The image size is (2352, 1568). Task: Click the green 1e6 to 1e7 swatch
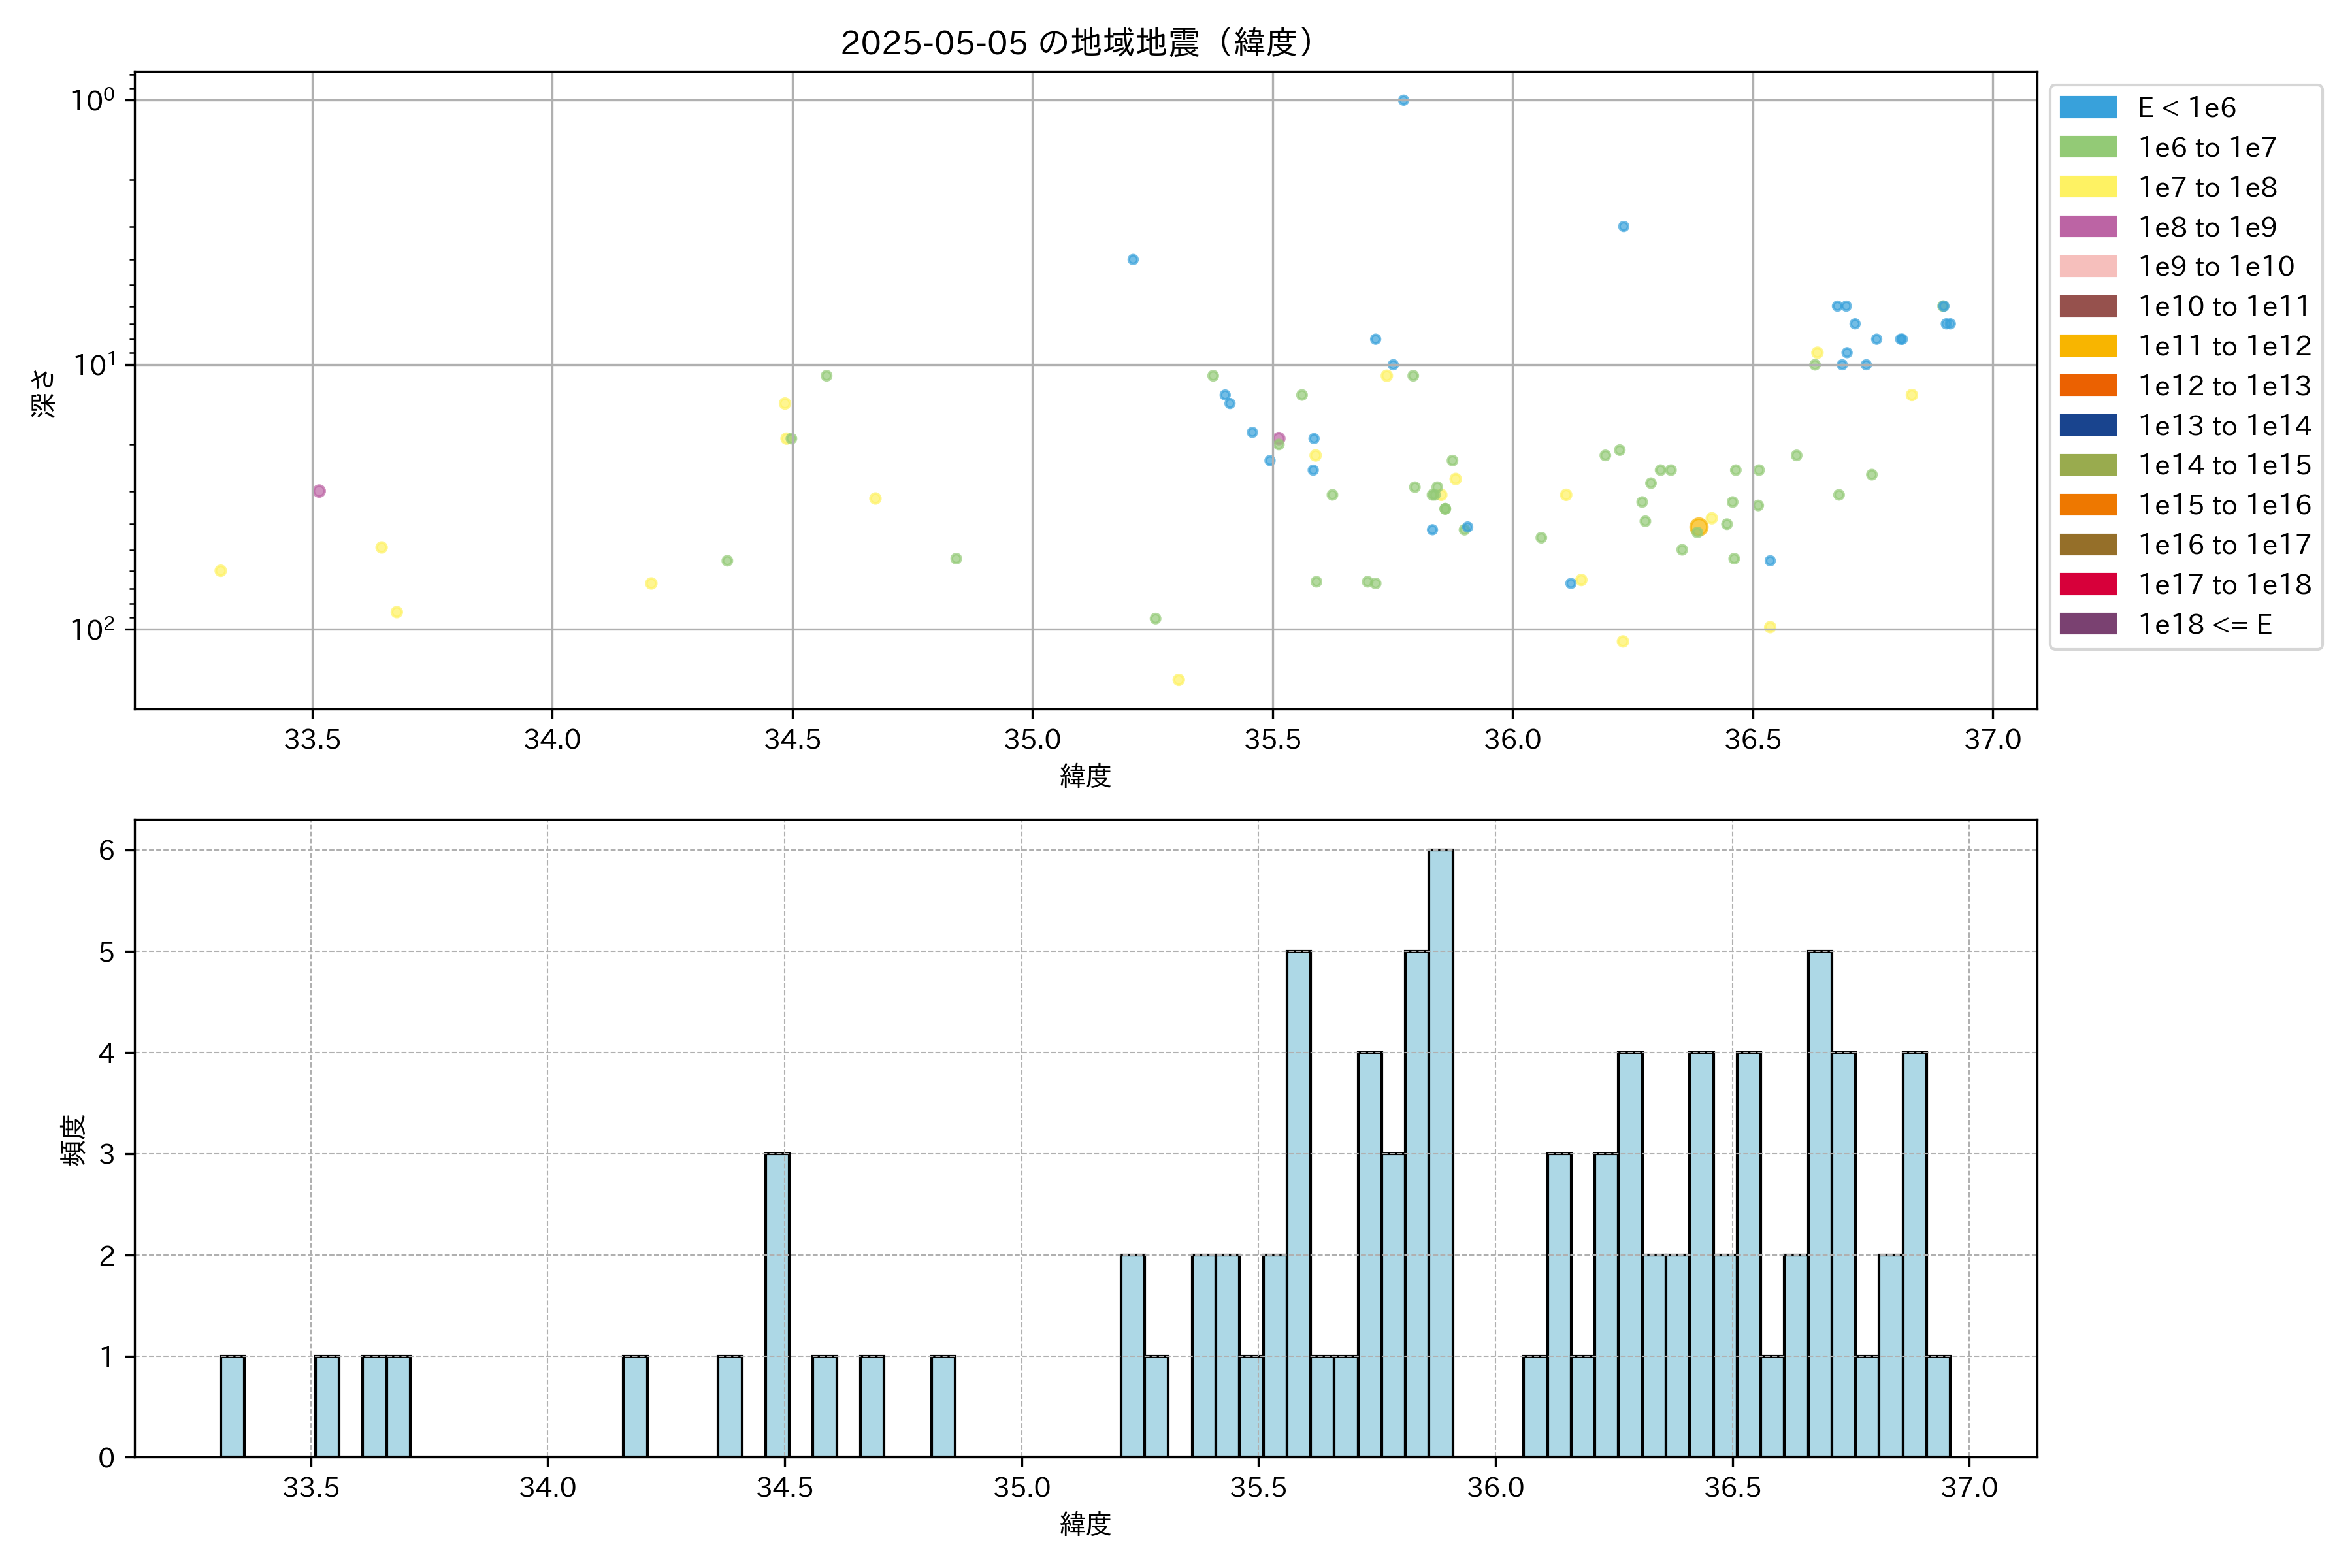(2088, 147)
